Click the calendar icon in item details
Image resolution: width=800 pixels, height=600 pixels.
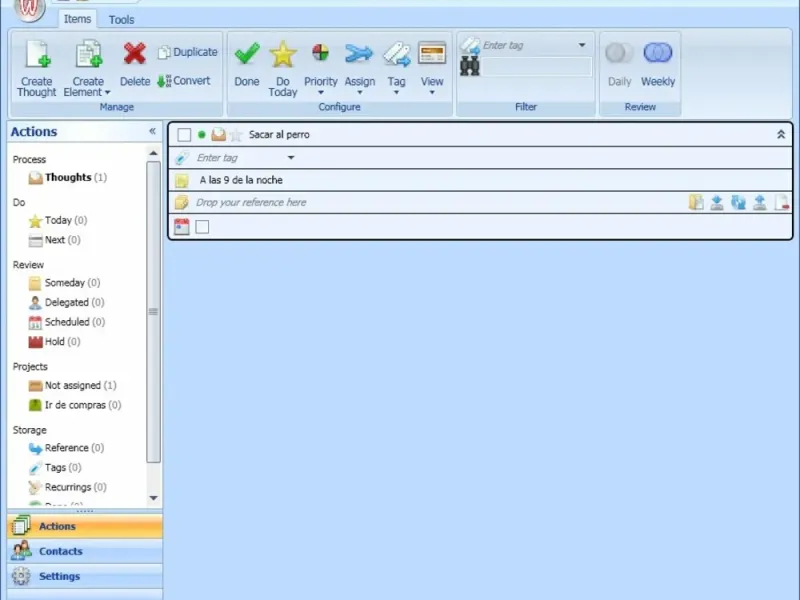tap(182, 227)
